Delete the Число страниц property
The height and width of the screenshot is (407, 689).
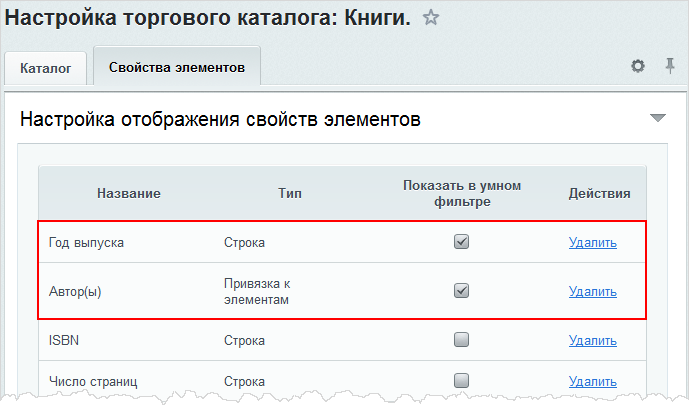[593, 381]
